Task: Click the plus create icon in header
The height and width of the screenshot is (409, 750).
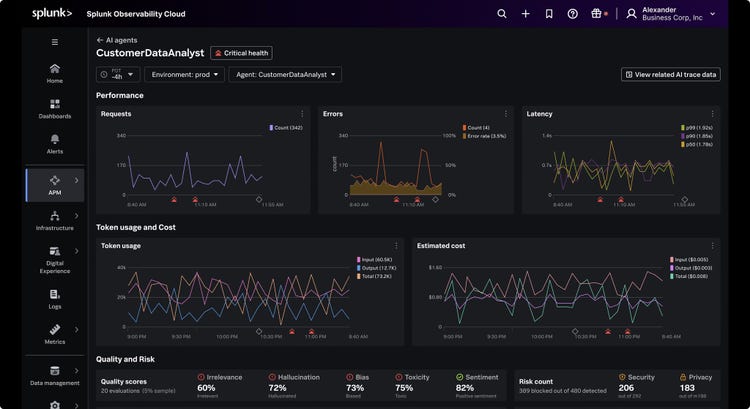Action: pyautogui.click(x=525, y=14)
